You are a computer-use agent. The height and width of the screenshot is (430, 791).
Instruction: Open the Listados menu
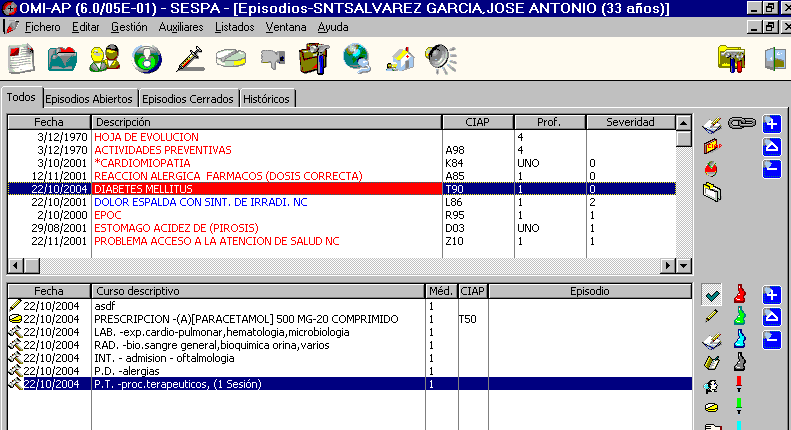click(234, 27)
